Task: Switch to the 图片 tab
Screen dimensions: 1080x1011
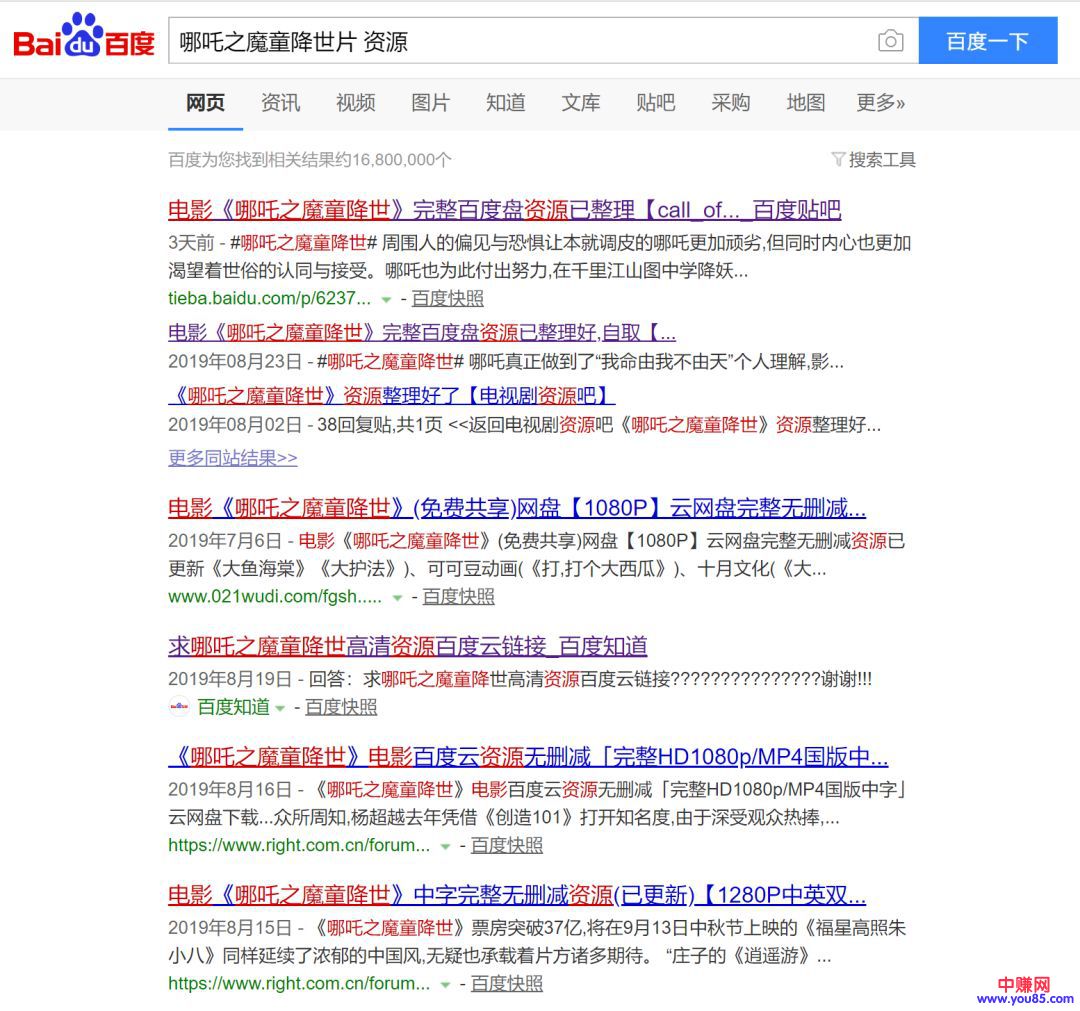Action: pyautogui.click(x=430, y=103)
